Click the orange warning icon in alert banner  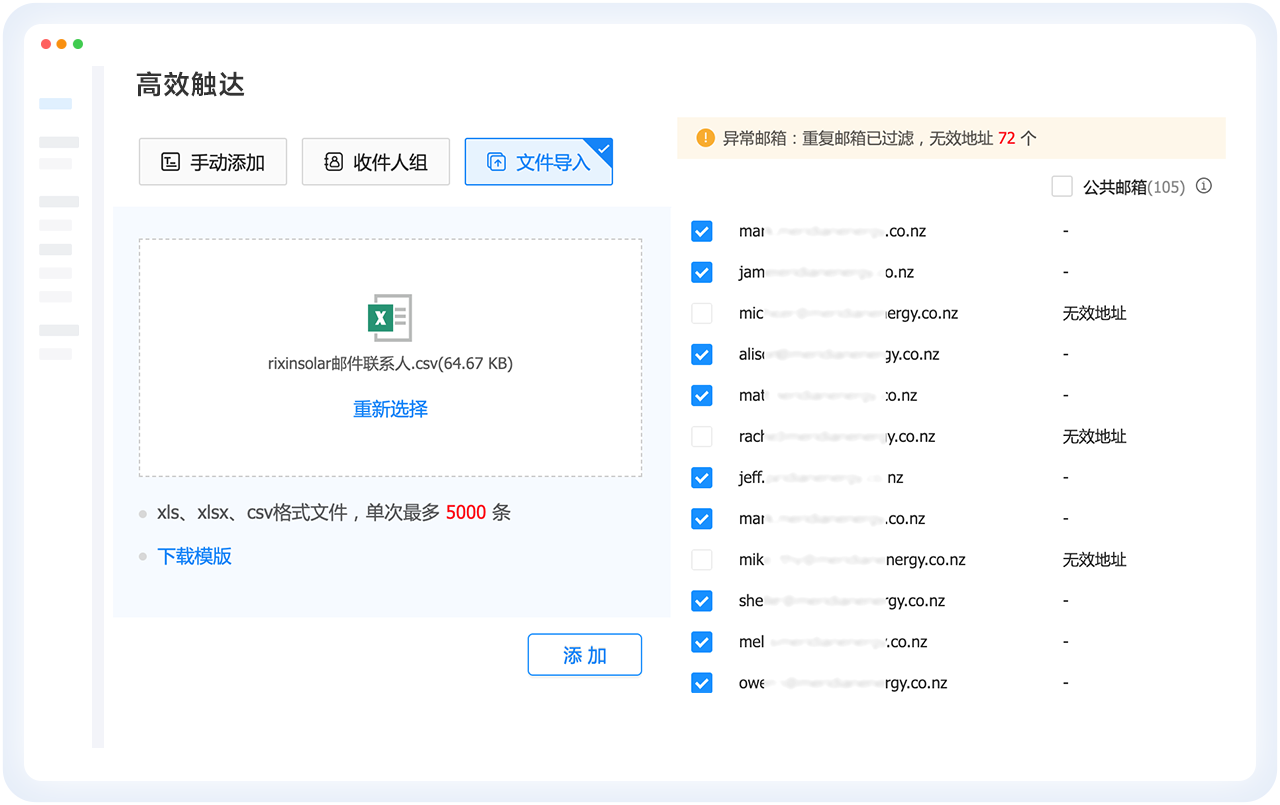tap(706, 138)
